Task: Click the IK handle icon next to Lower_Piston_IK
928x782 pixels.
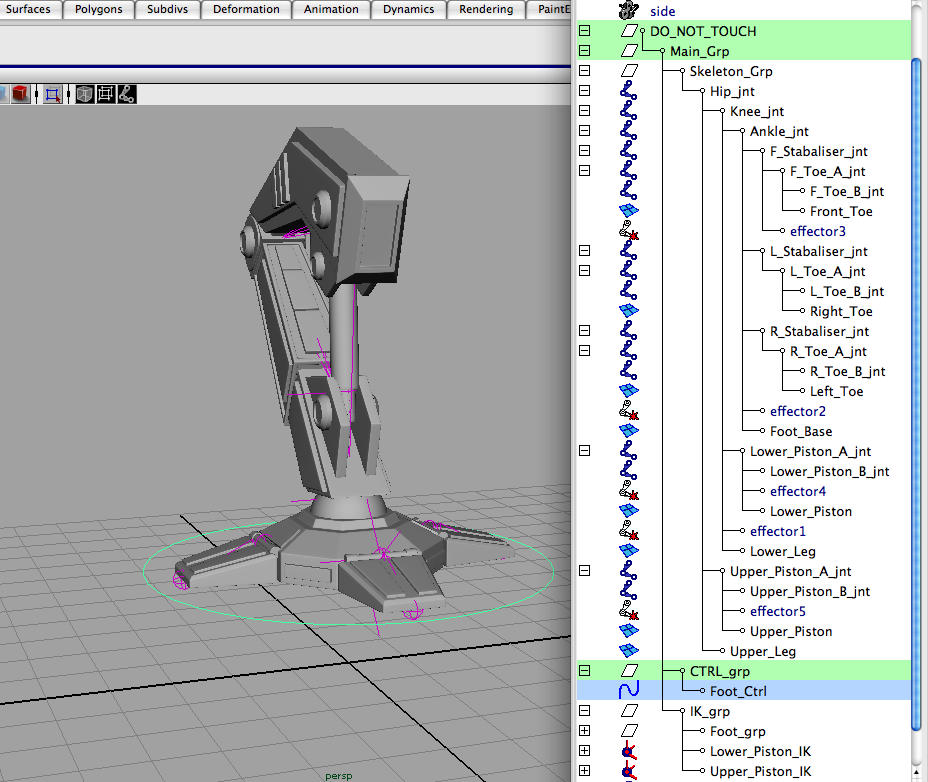Action: [x=629, y=751]
